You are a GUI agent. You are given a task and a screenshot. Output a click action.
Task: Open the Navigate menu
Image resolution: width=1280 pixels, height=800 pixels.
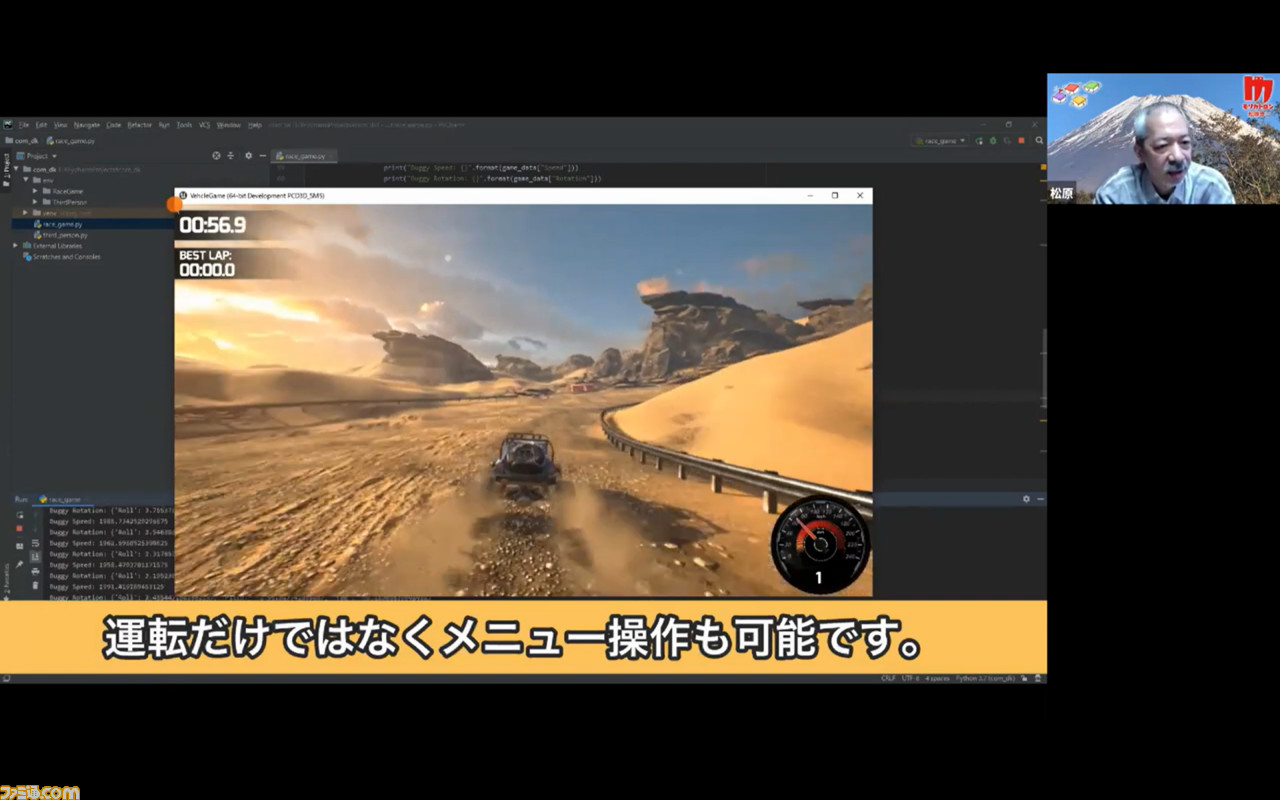[x=87, y=125]
